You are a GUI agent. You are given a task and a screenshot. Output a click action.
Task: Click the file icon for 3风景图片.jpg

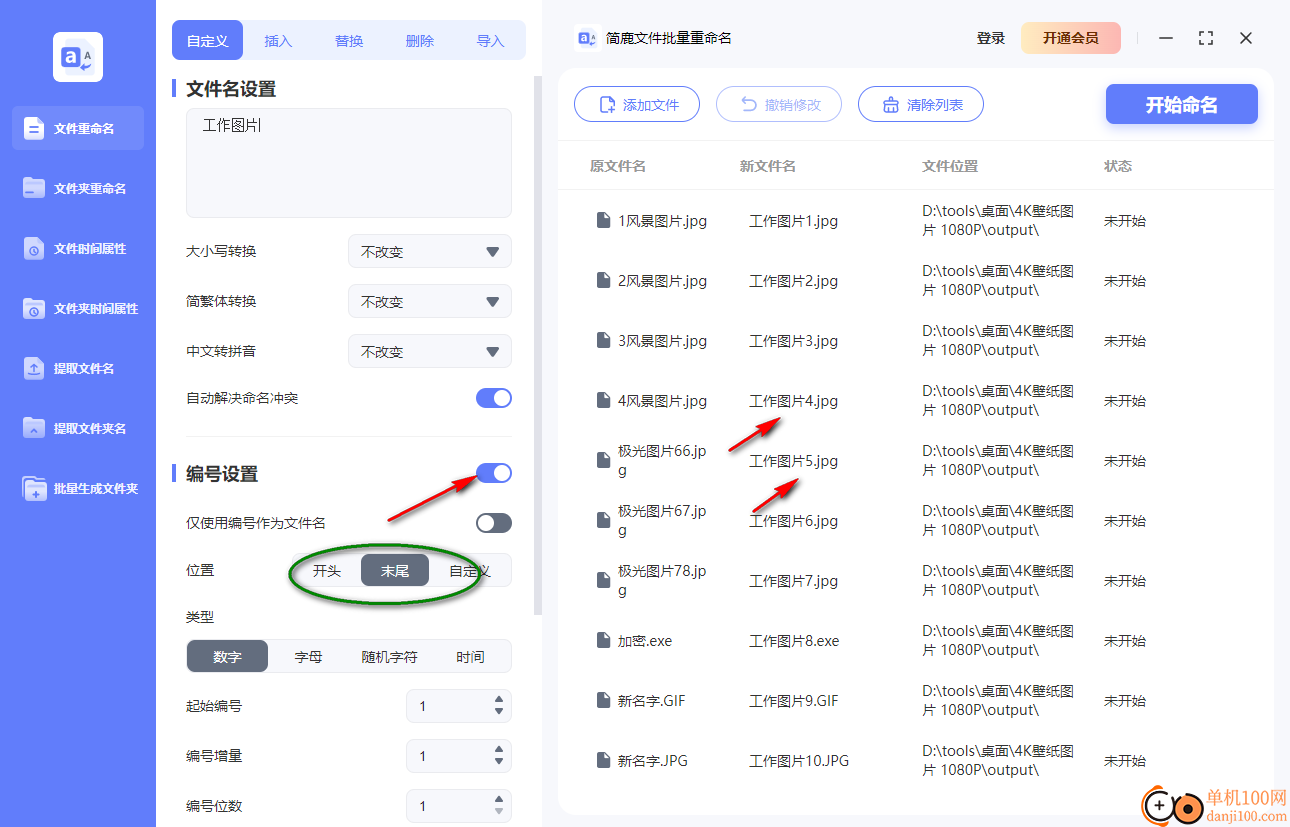pos(603,340)
